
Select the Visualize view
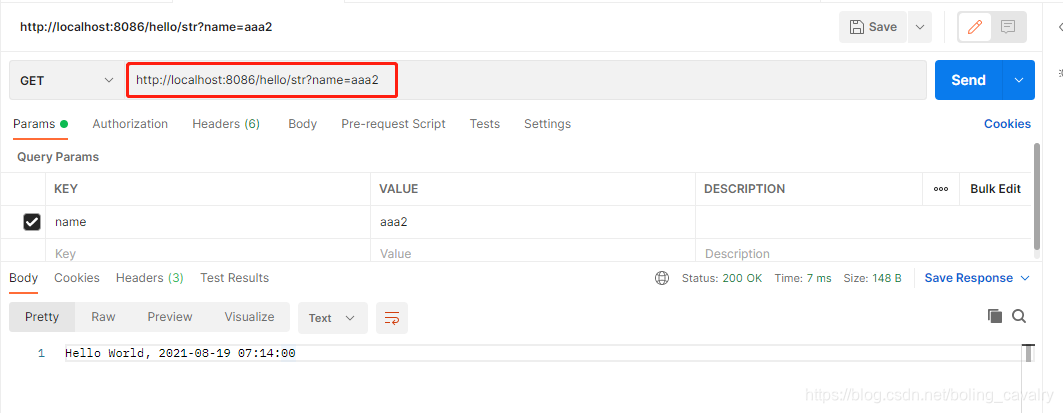coord(249,317)
